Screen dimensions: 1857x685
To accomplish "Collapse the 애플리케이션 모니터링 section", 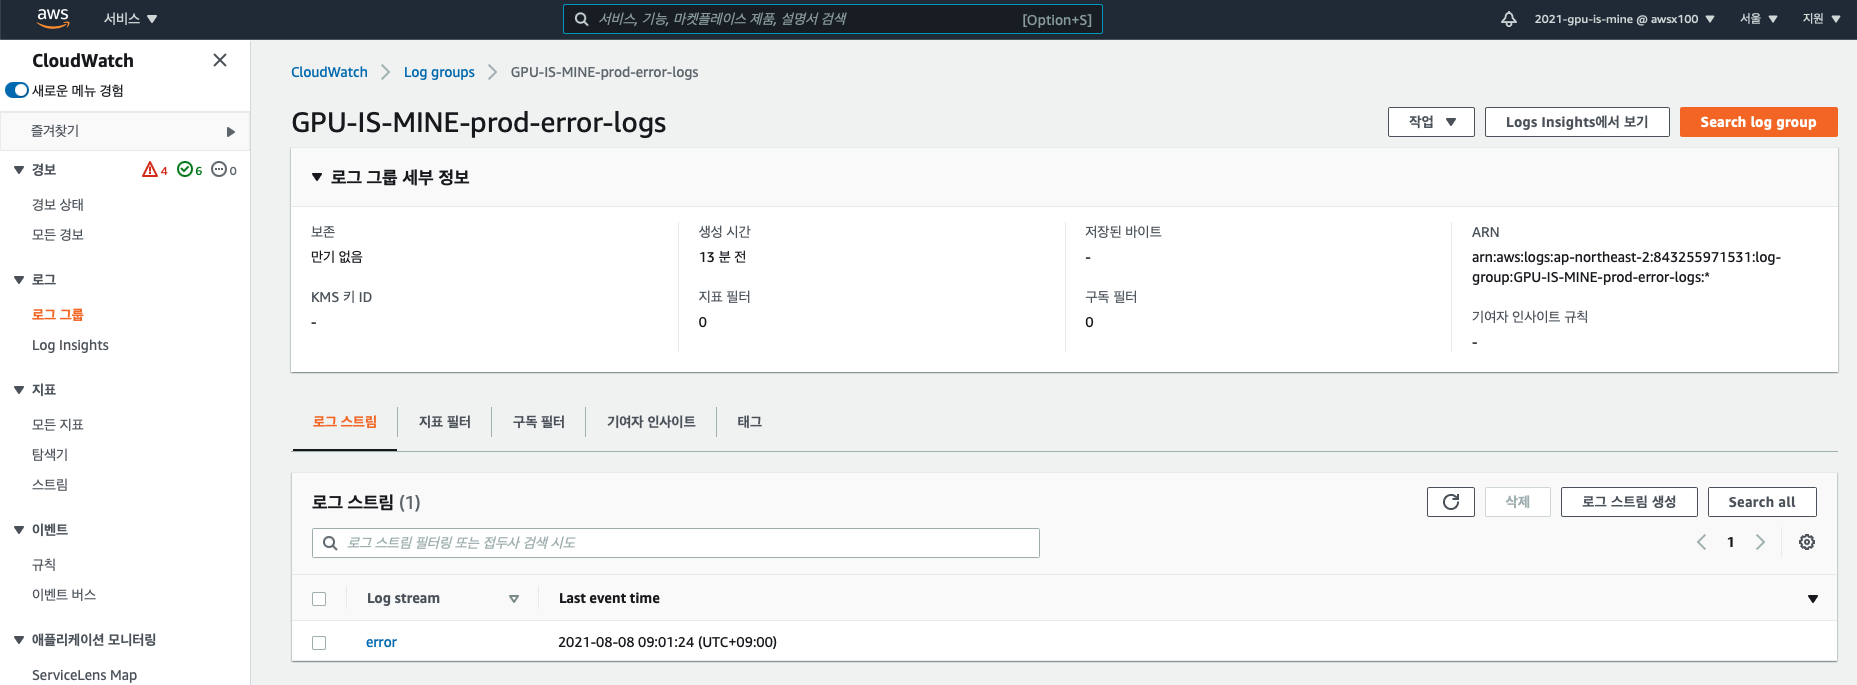I will click(19, 640).
